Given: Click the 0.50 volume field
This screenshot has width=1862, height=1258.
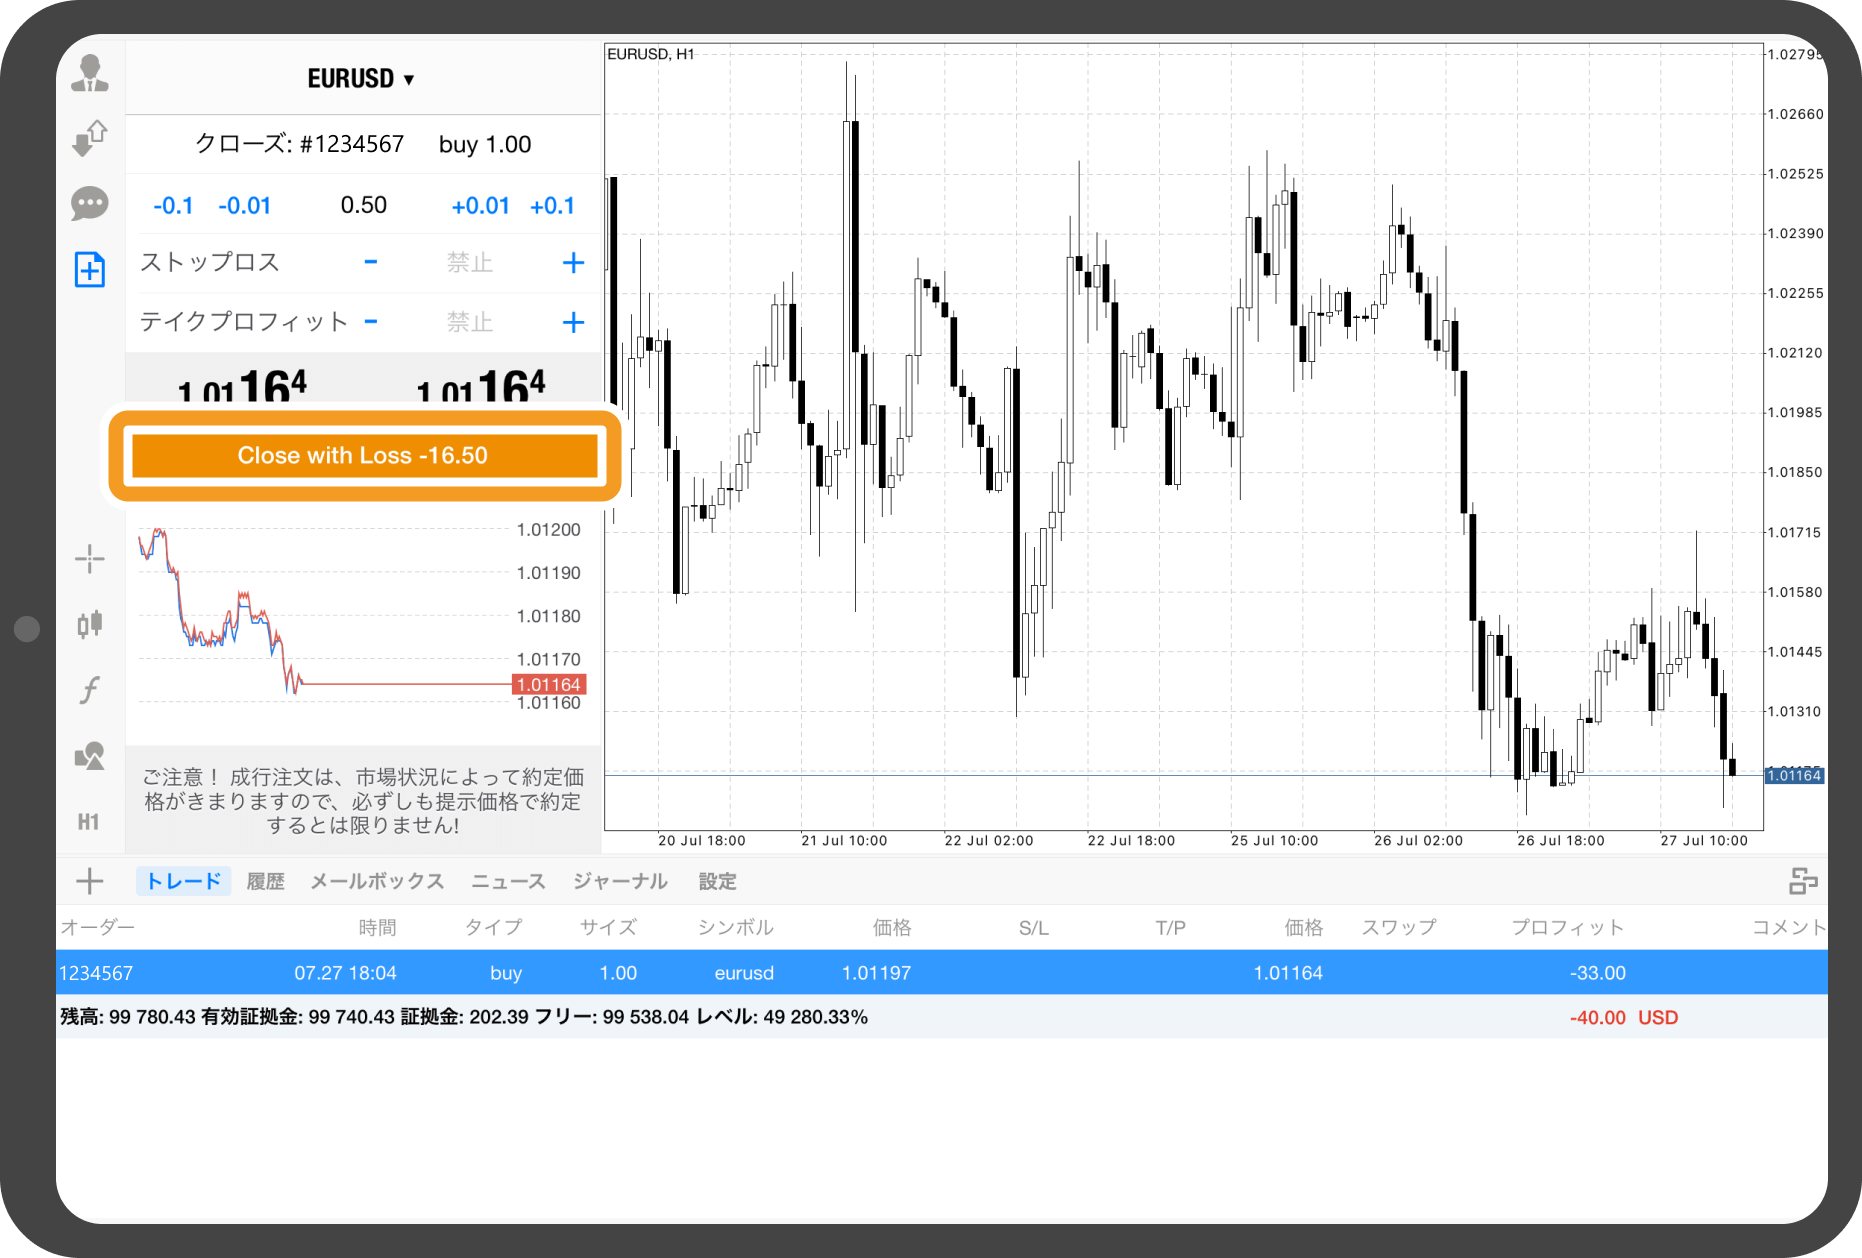Looking at the screenshot, I should (x=363, y=206).
